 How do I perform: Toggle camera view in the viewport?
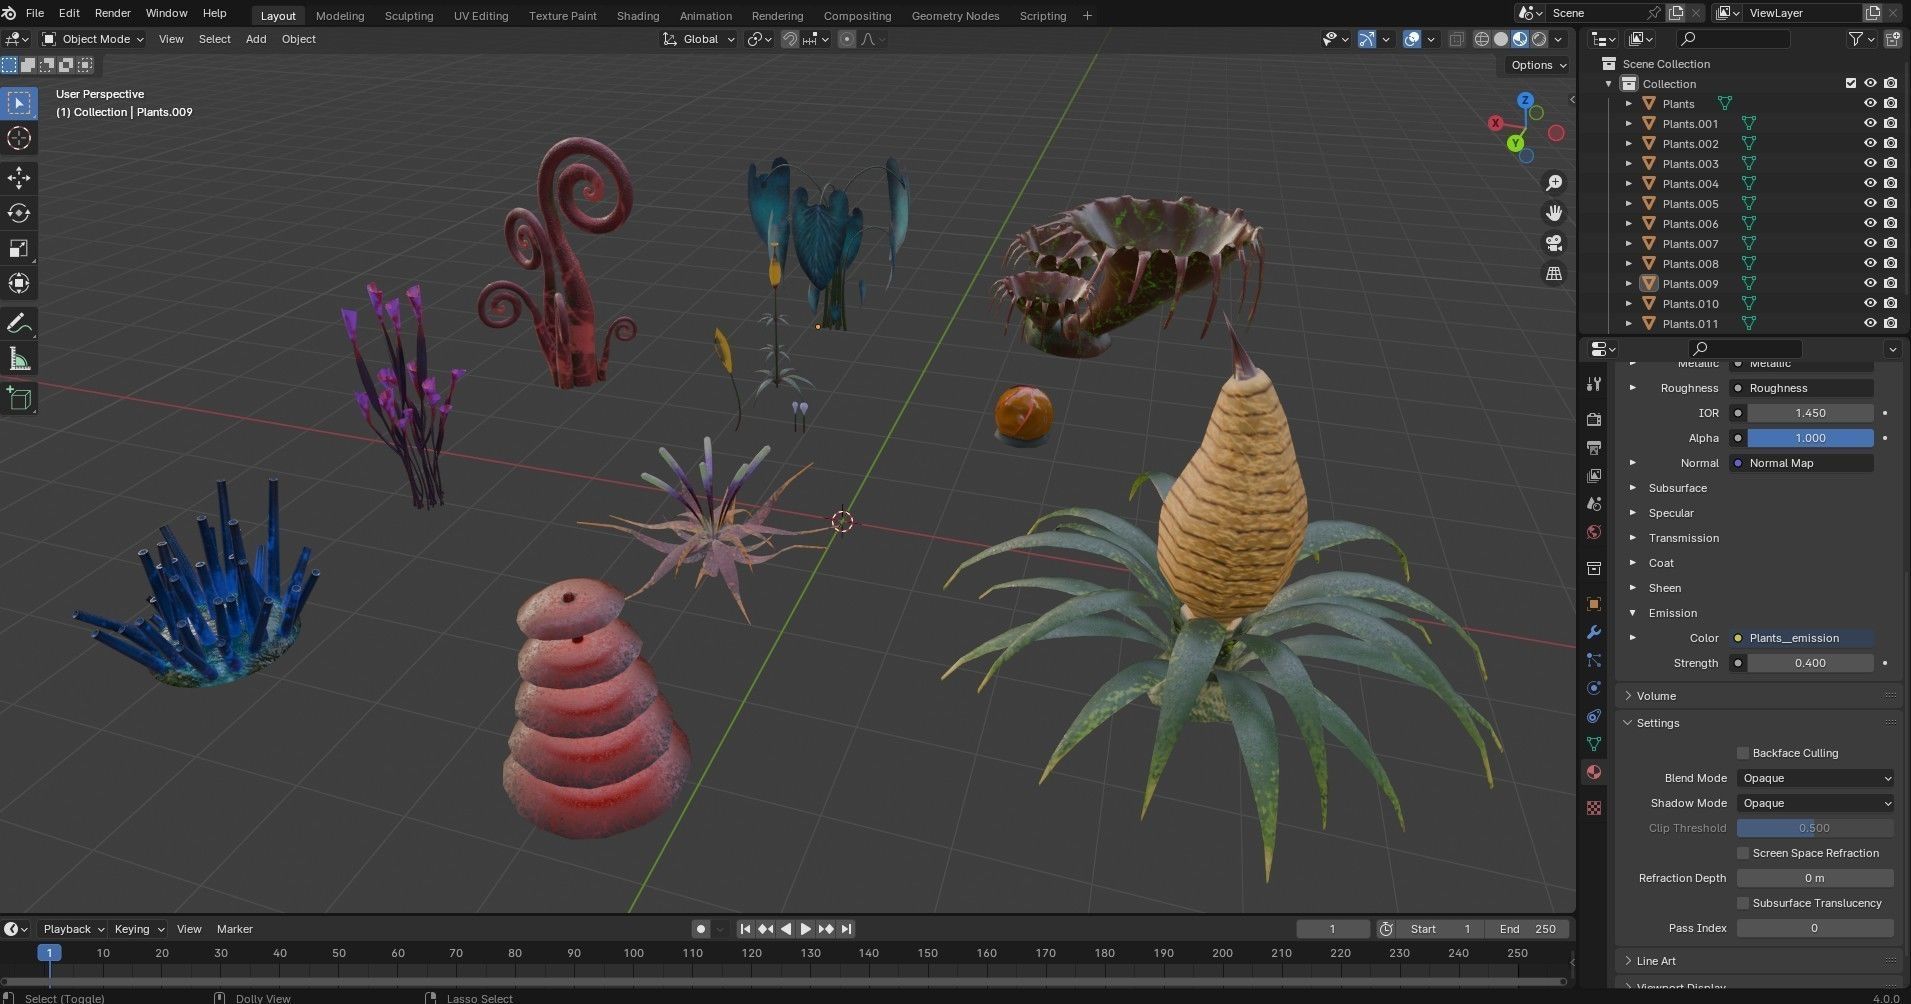point(1554,243)
